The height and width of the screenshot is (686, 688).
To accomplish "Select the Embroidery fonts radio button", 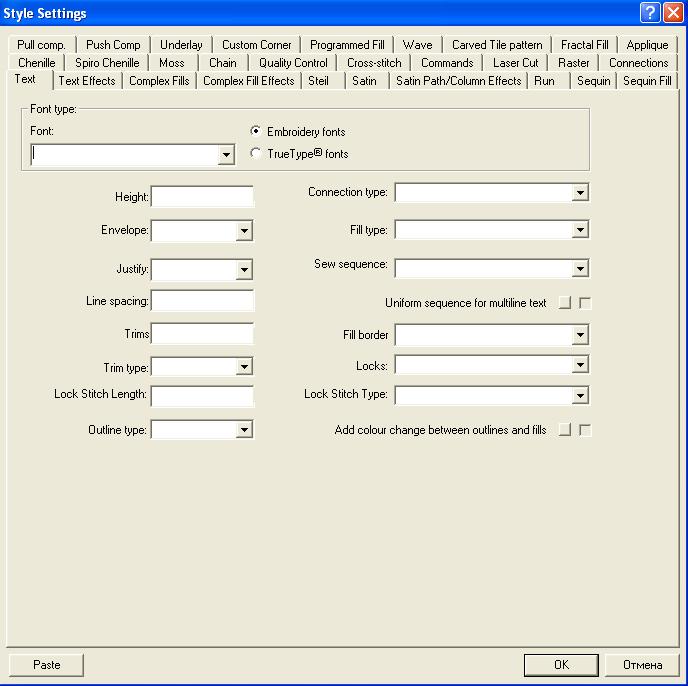I will pos(256,132).
